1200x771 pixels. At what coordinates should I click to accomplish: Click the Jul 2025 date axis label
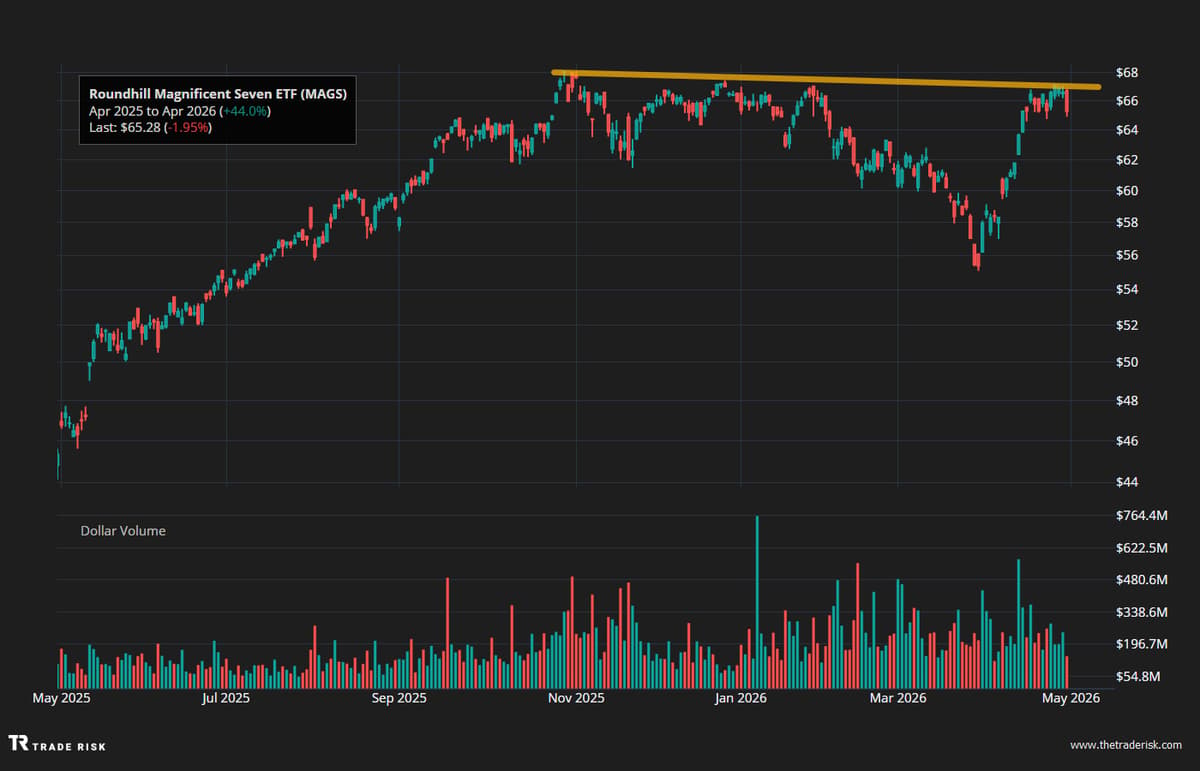tap(226, 698)
